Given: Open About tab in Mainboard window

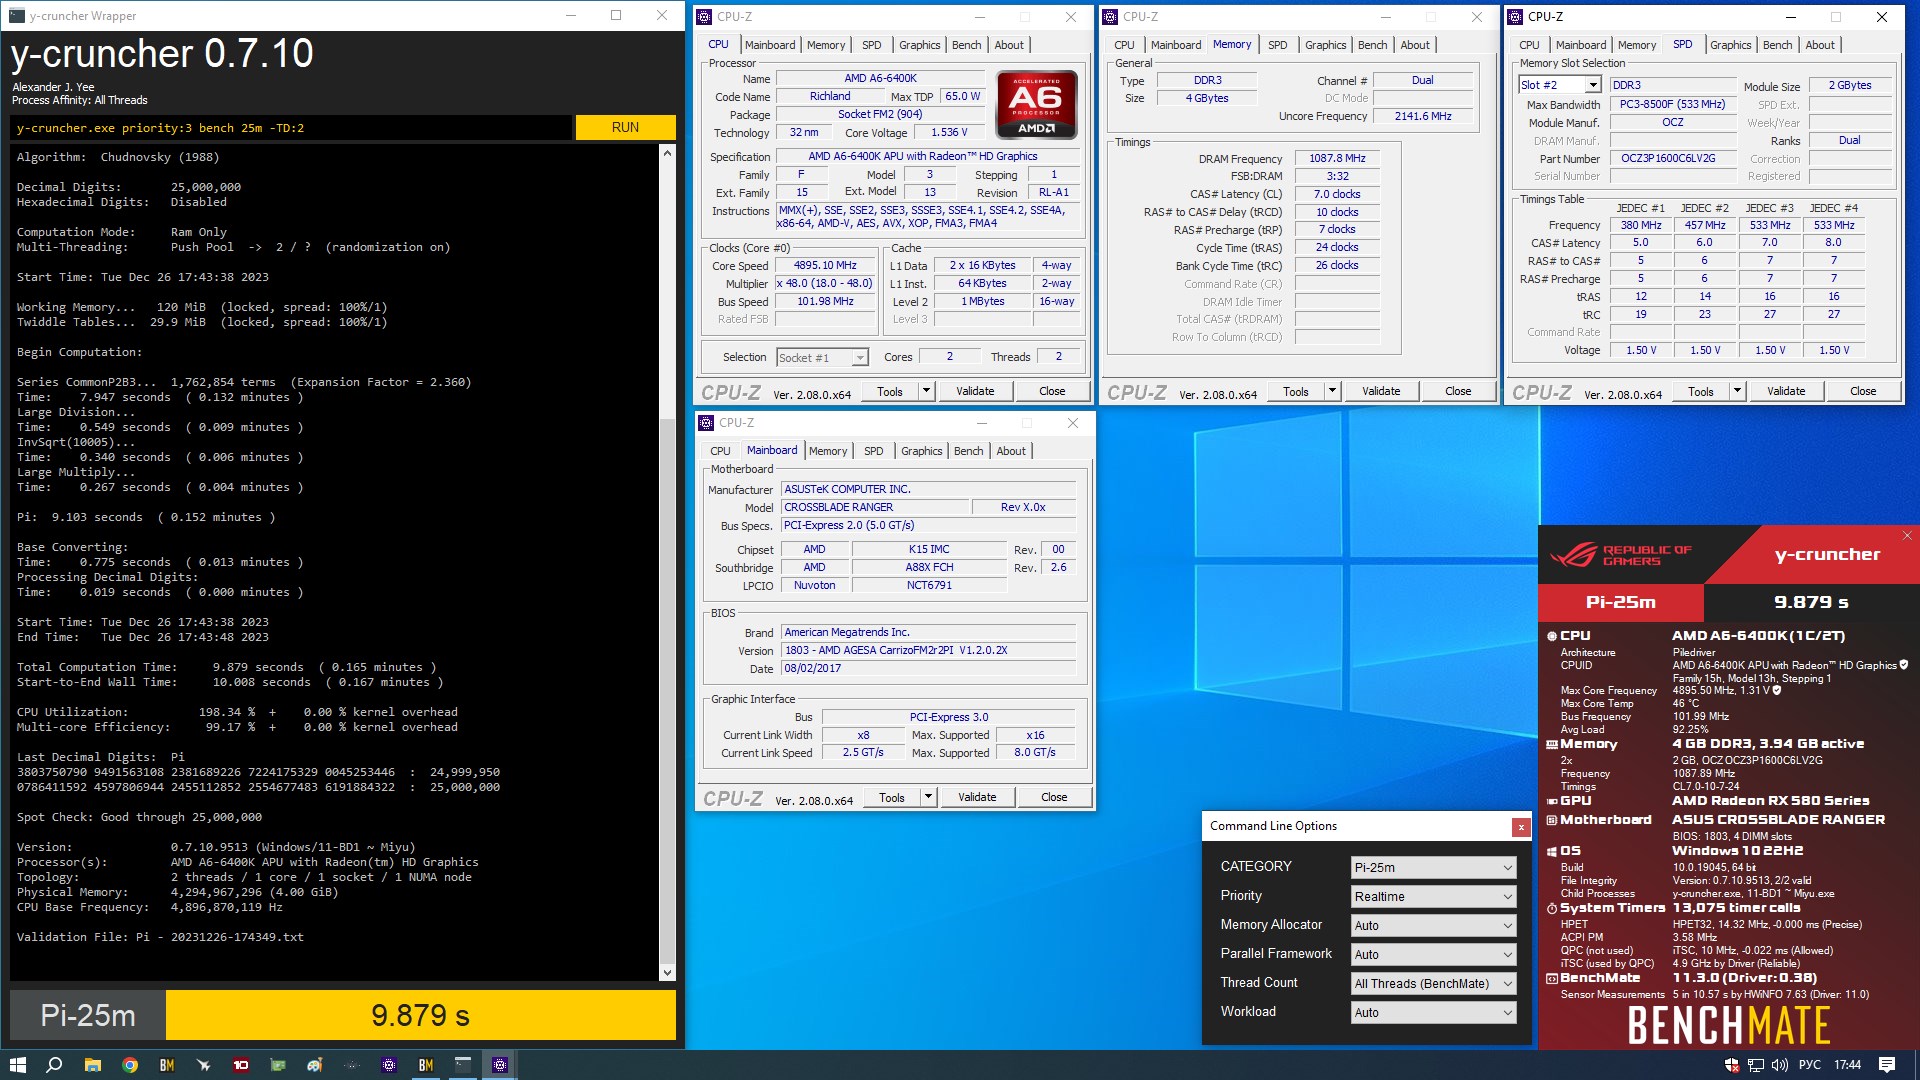Looking at the screenshot, I should [x=1011, y=451].
